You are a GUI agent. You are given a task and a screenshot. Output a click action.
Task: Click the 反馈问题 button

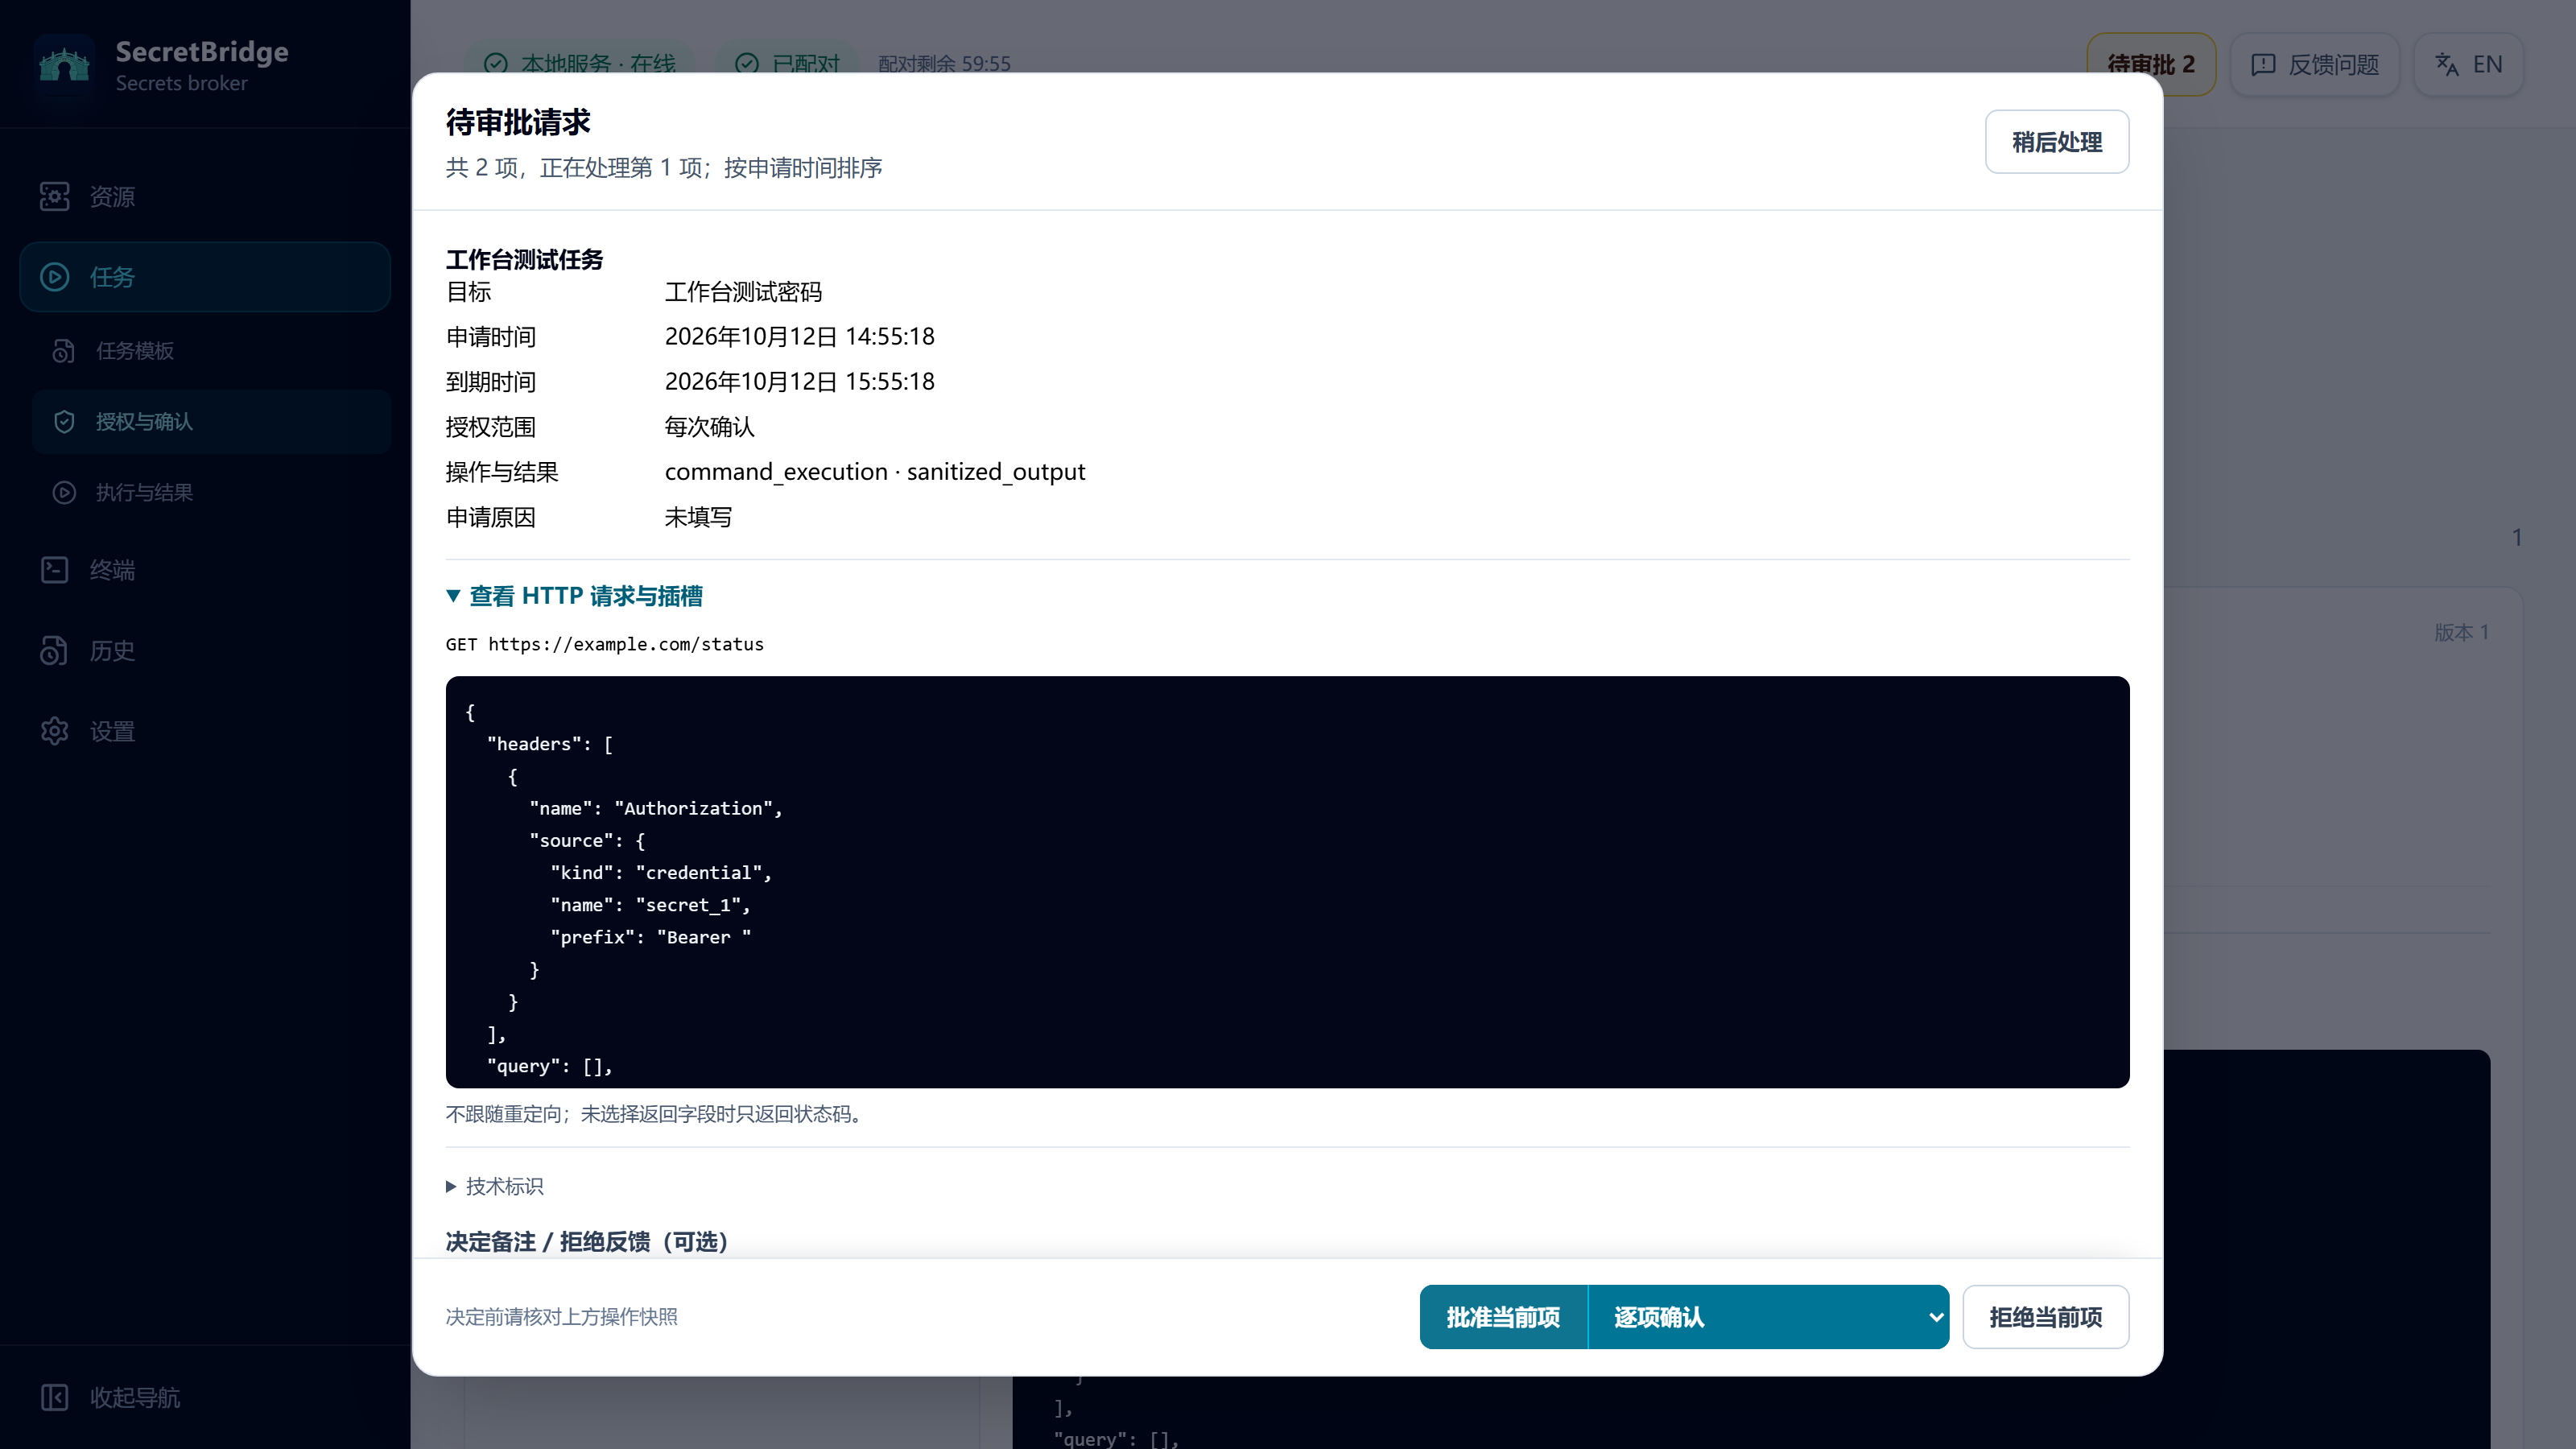(x=2314, y=65)
